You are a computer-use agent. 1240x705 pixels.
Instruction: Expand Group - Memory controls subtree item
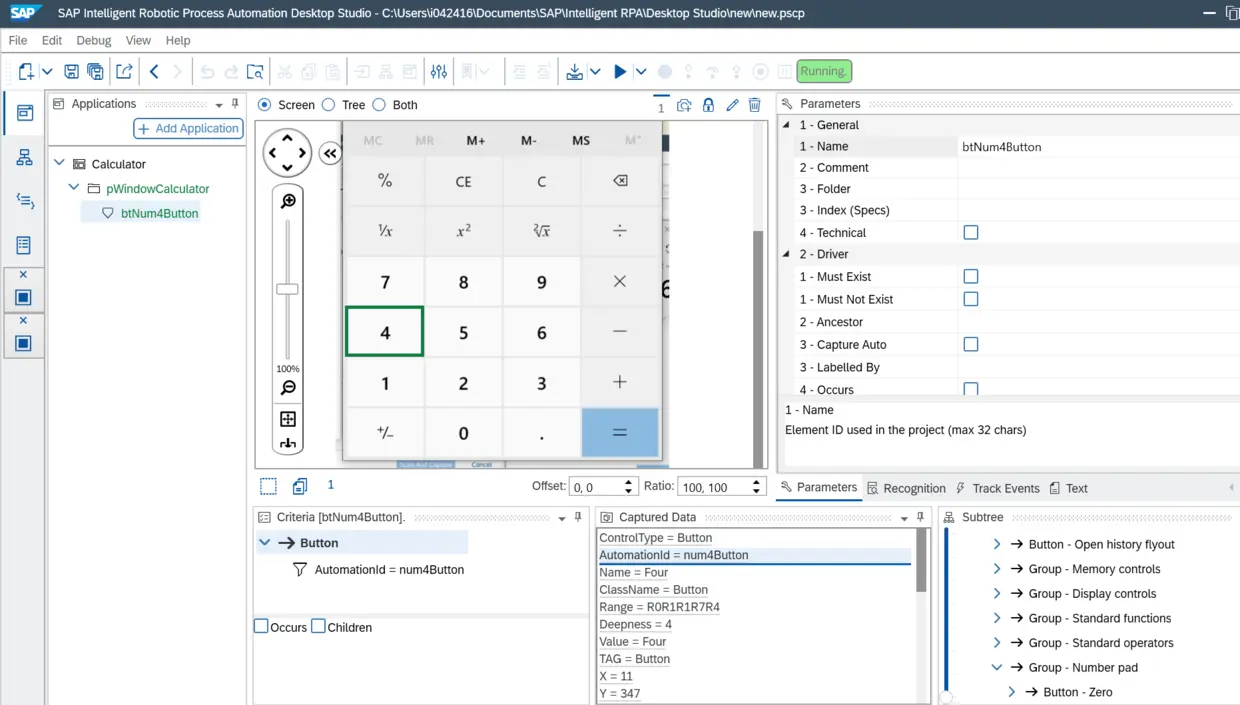coord(997,569)
